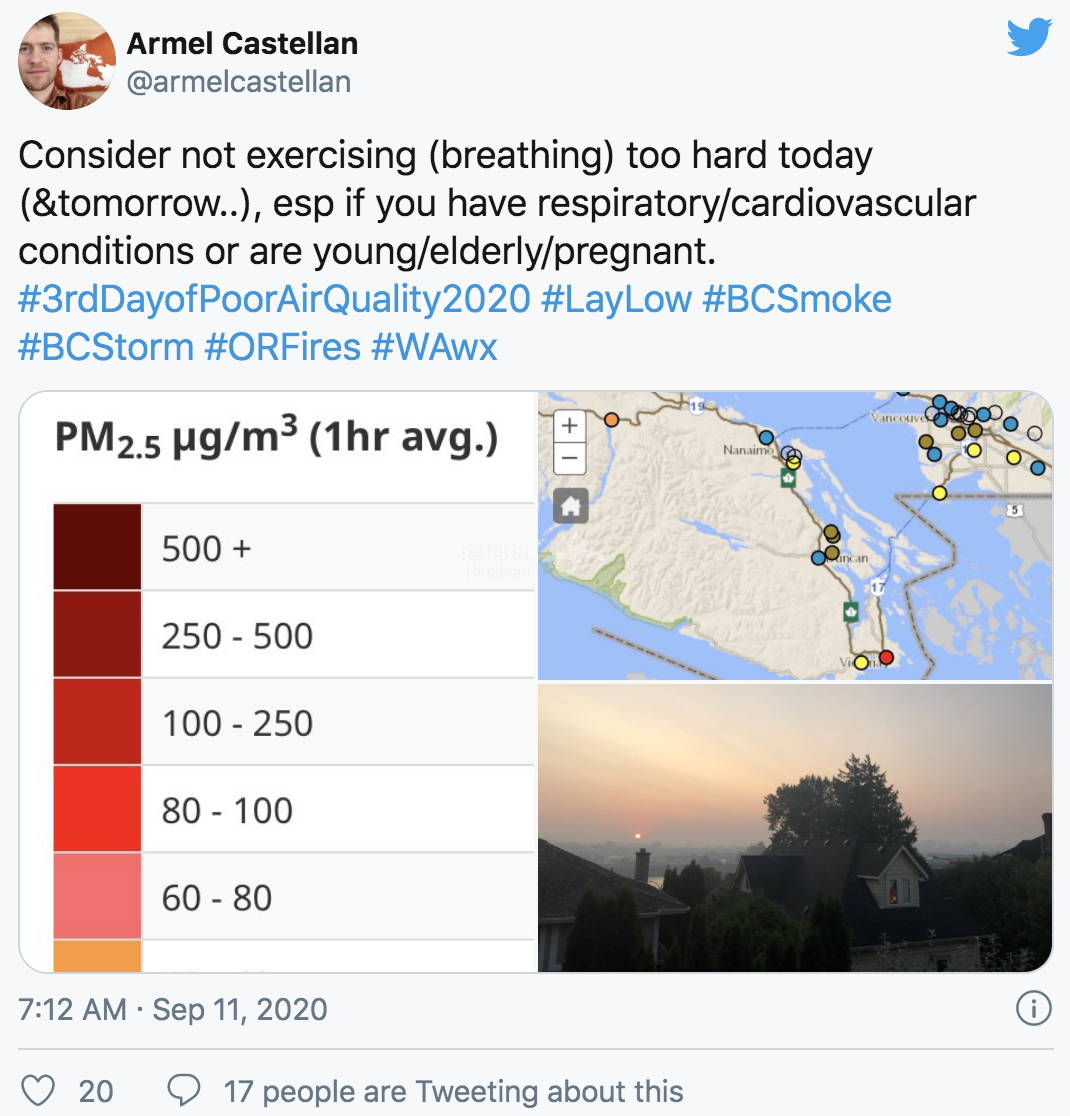Viewport: 1070px width, 1116px height.
Task: Zoom out on the map
Action: tap(570, 458)
